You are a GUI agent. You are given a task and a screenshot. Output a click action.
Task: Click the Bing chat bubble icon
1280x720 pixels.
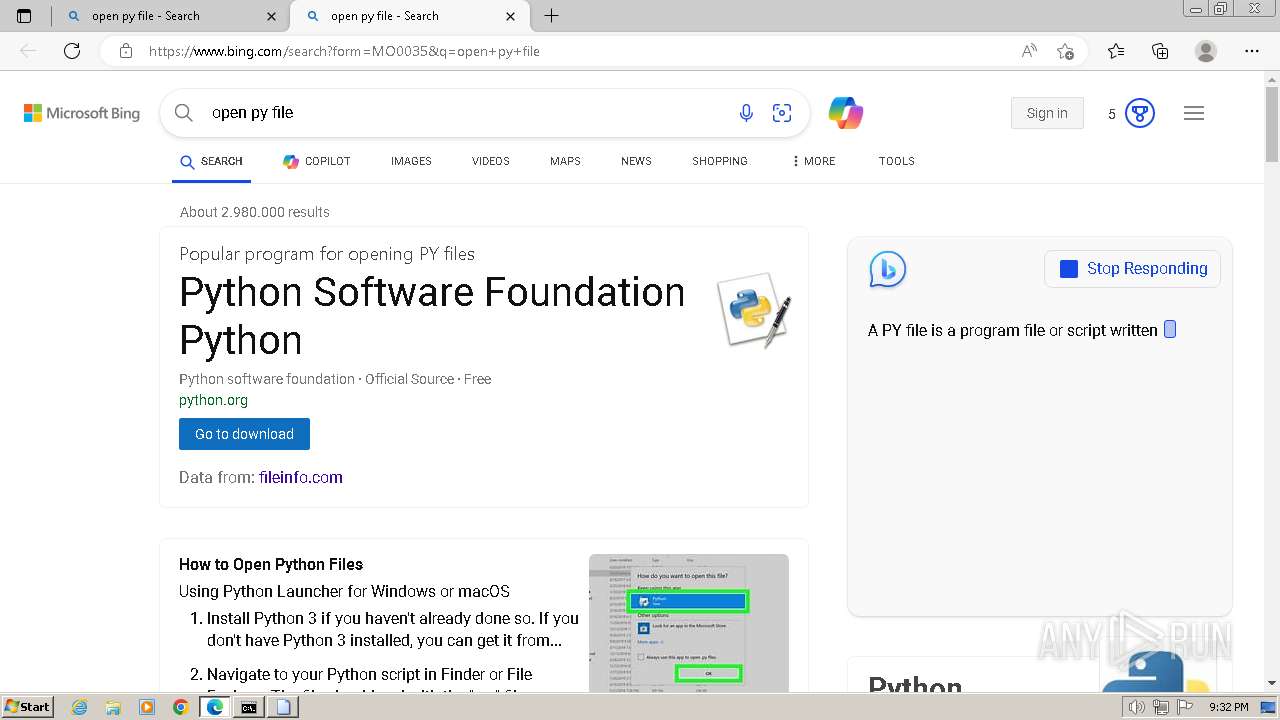click(887, 269)
